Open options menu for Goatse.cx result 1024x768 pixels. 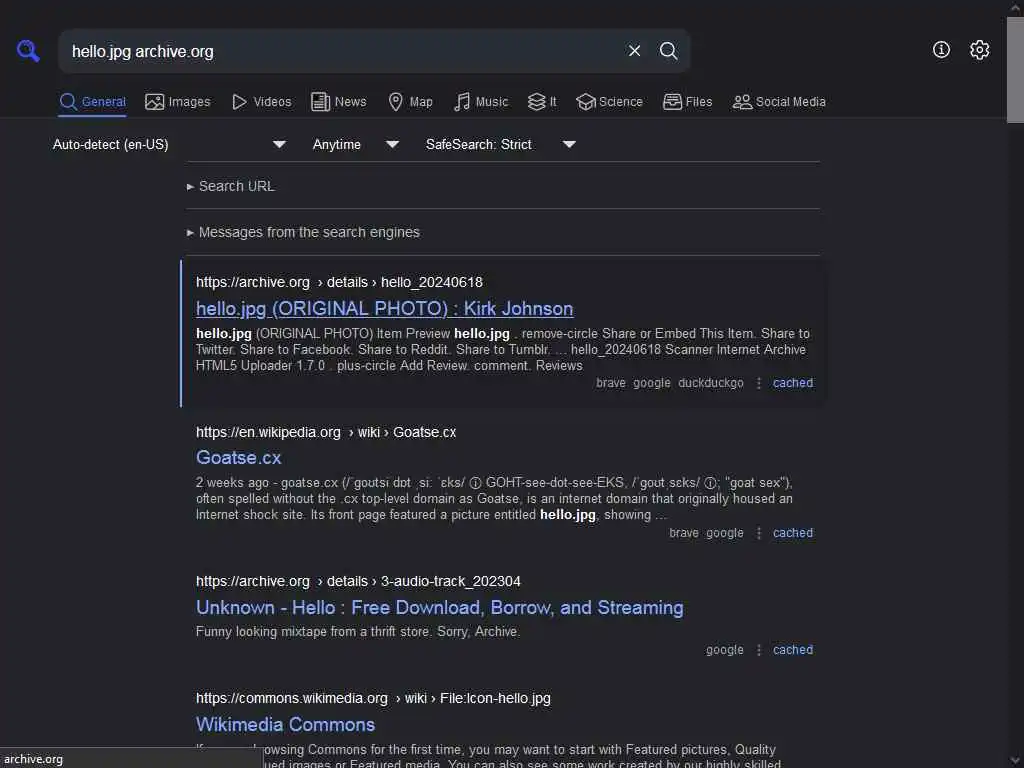click(x=758, y=533)
